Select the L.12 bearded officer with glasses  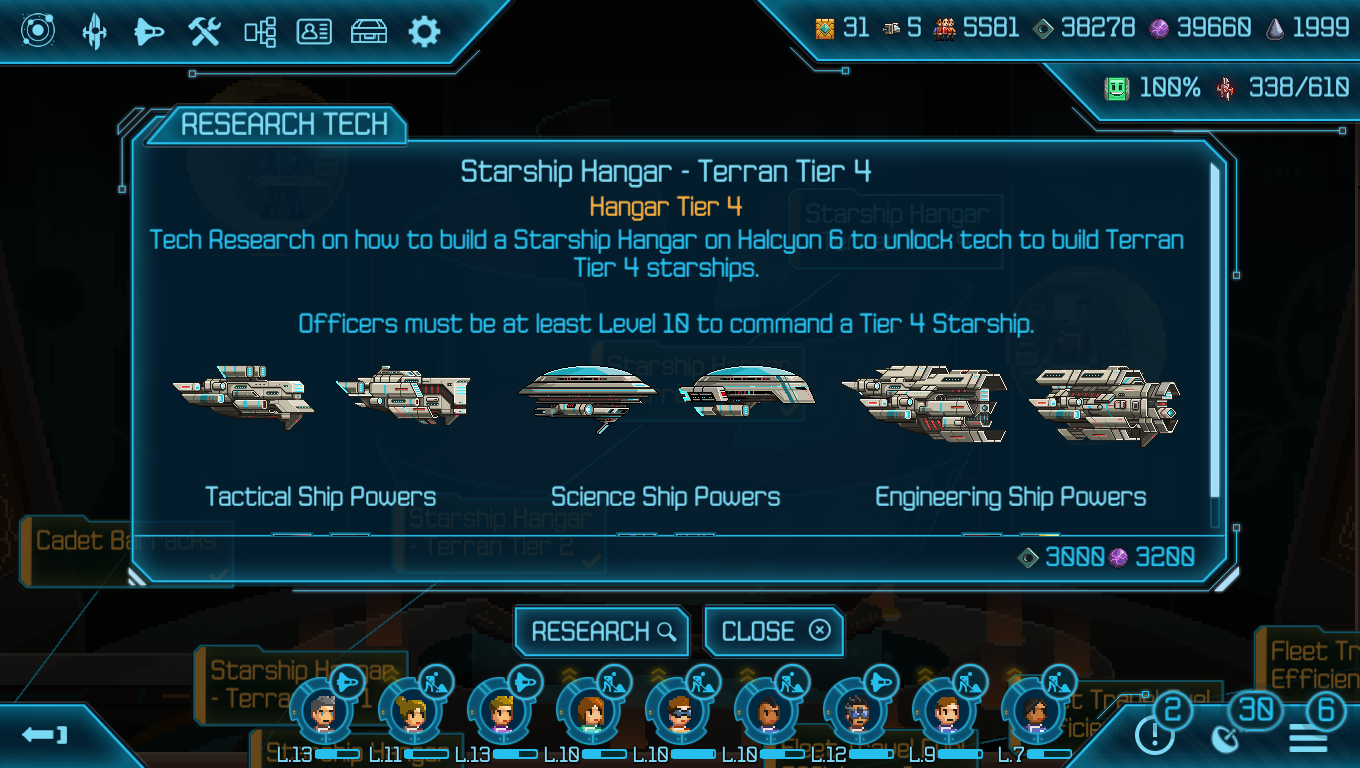pyautogui.click(x=857, y=711)
